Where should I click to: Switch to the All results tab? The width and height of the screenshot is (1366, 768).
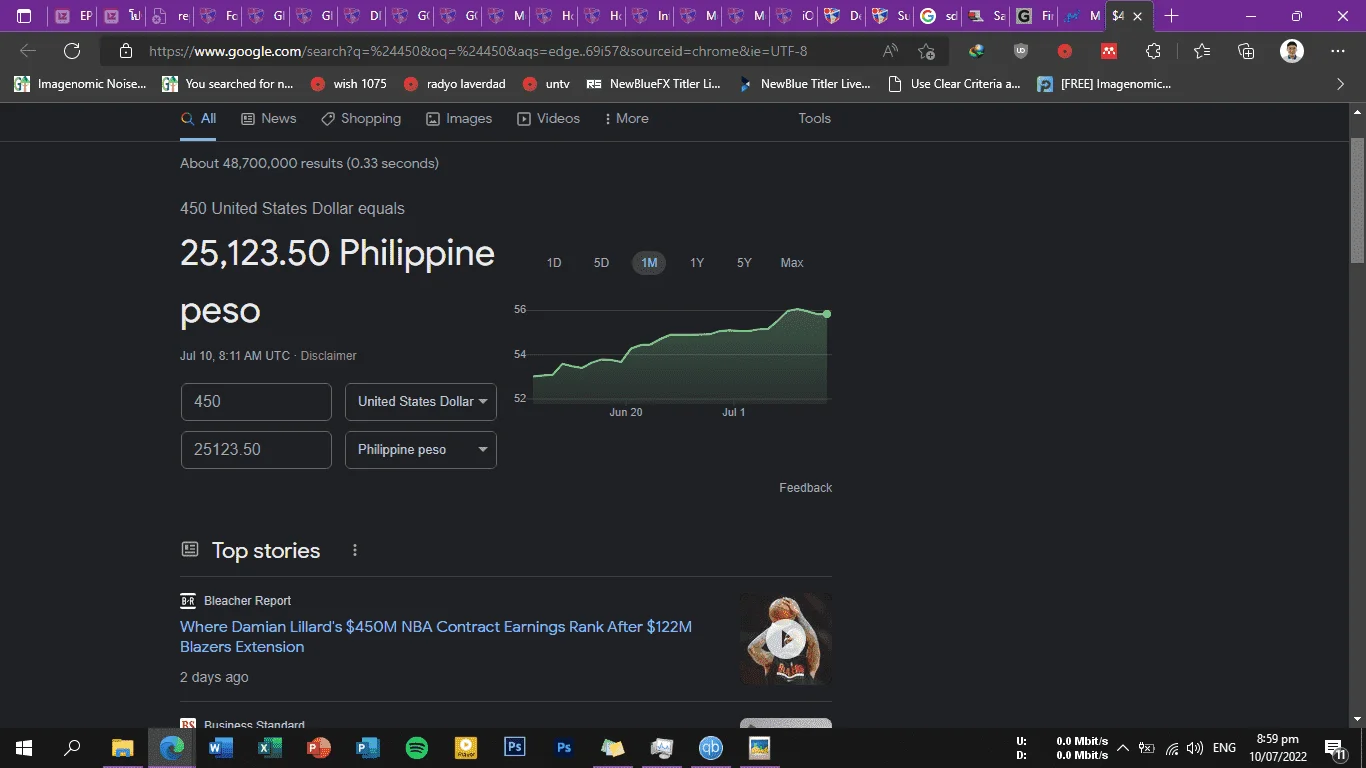click(x=198, y=118)
